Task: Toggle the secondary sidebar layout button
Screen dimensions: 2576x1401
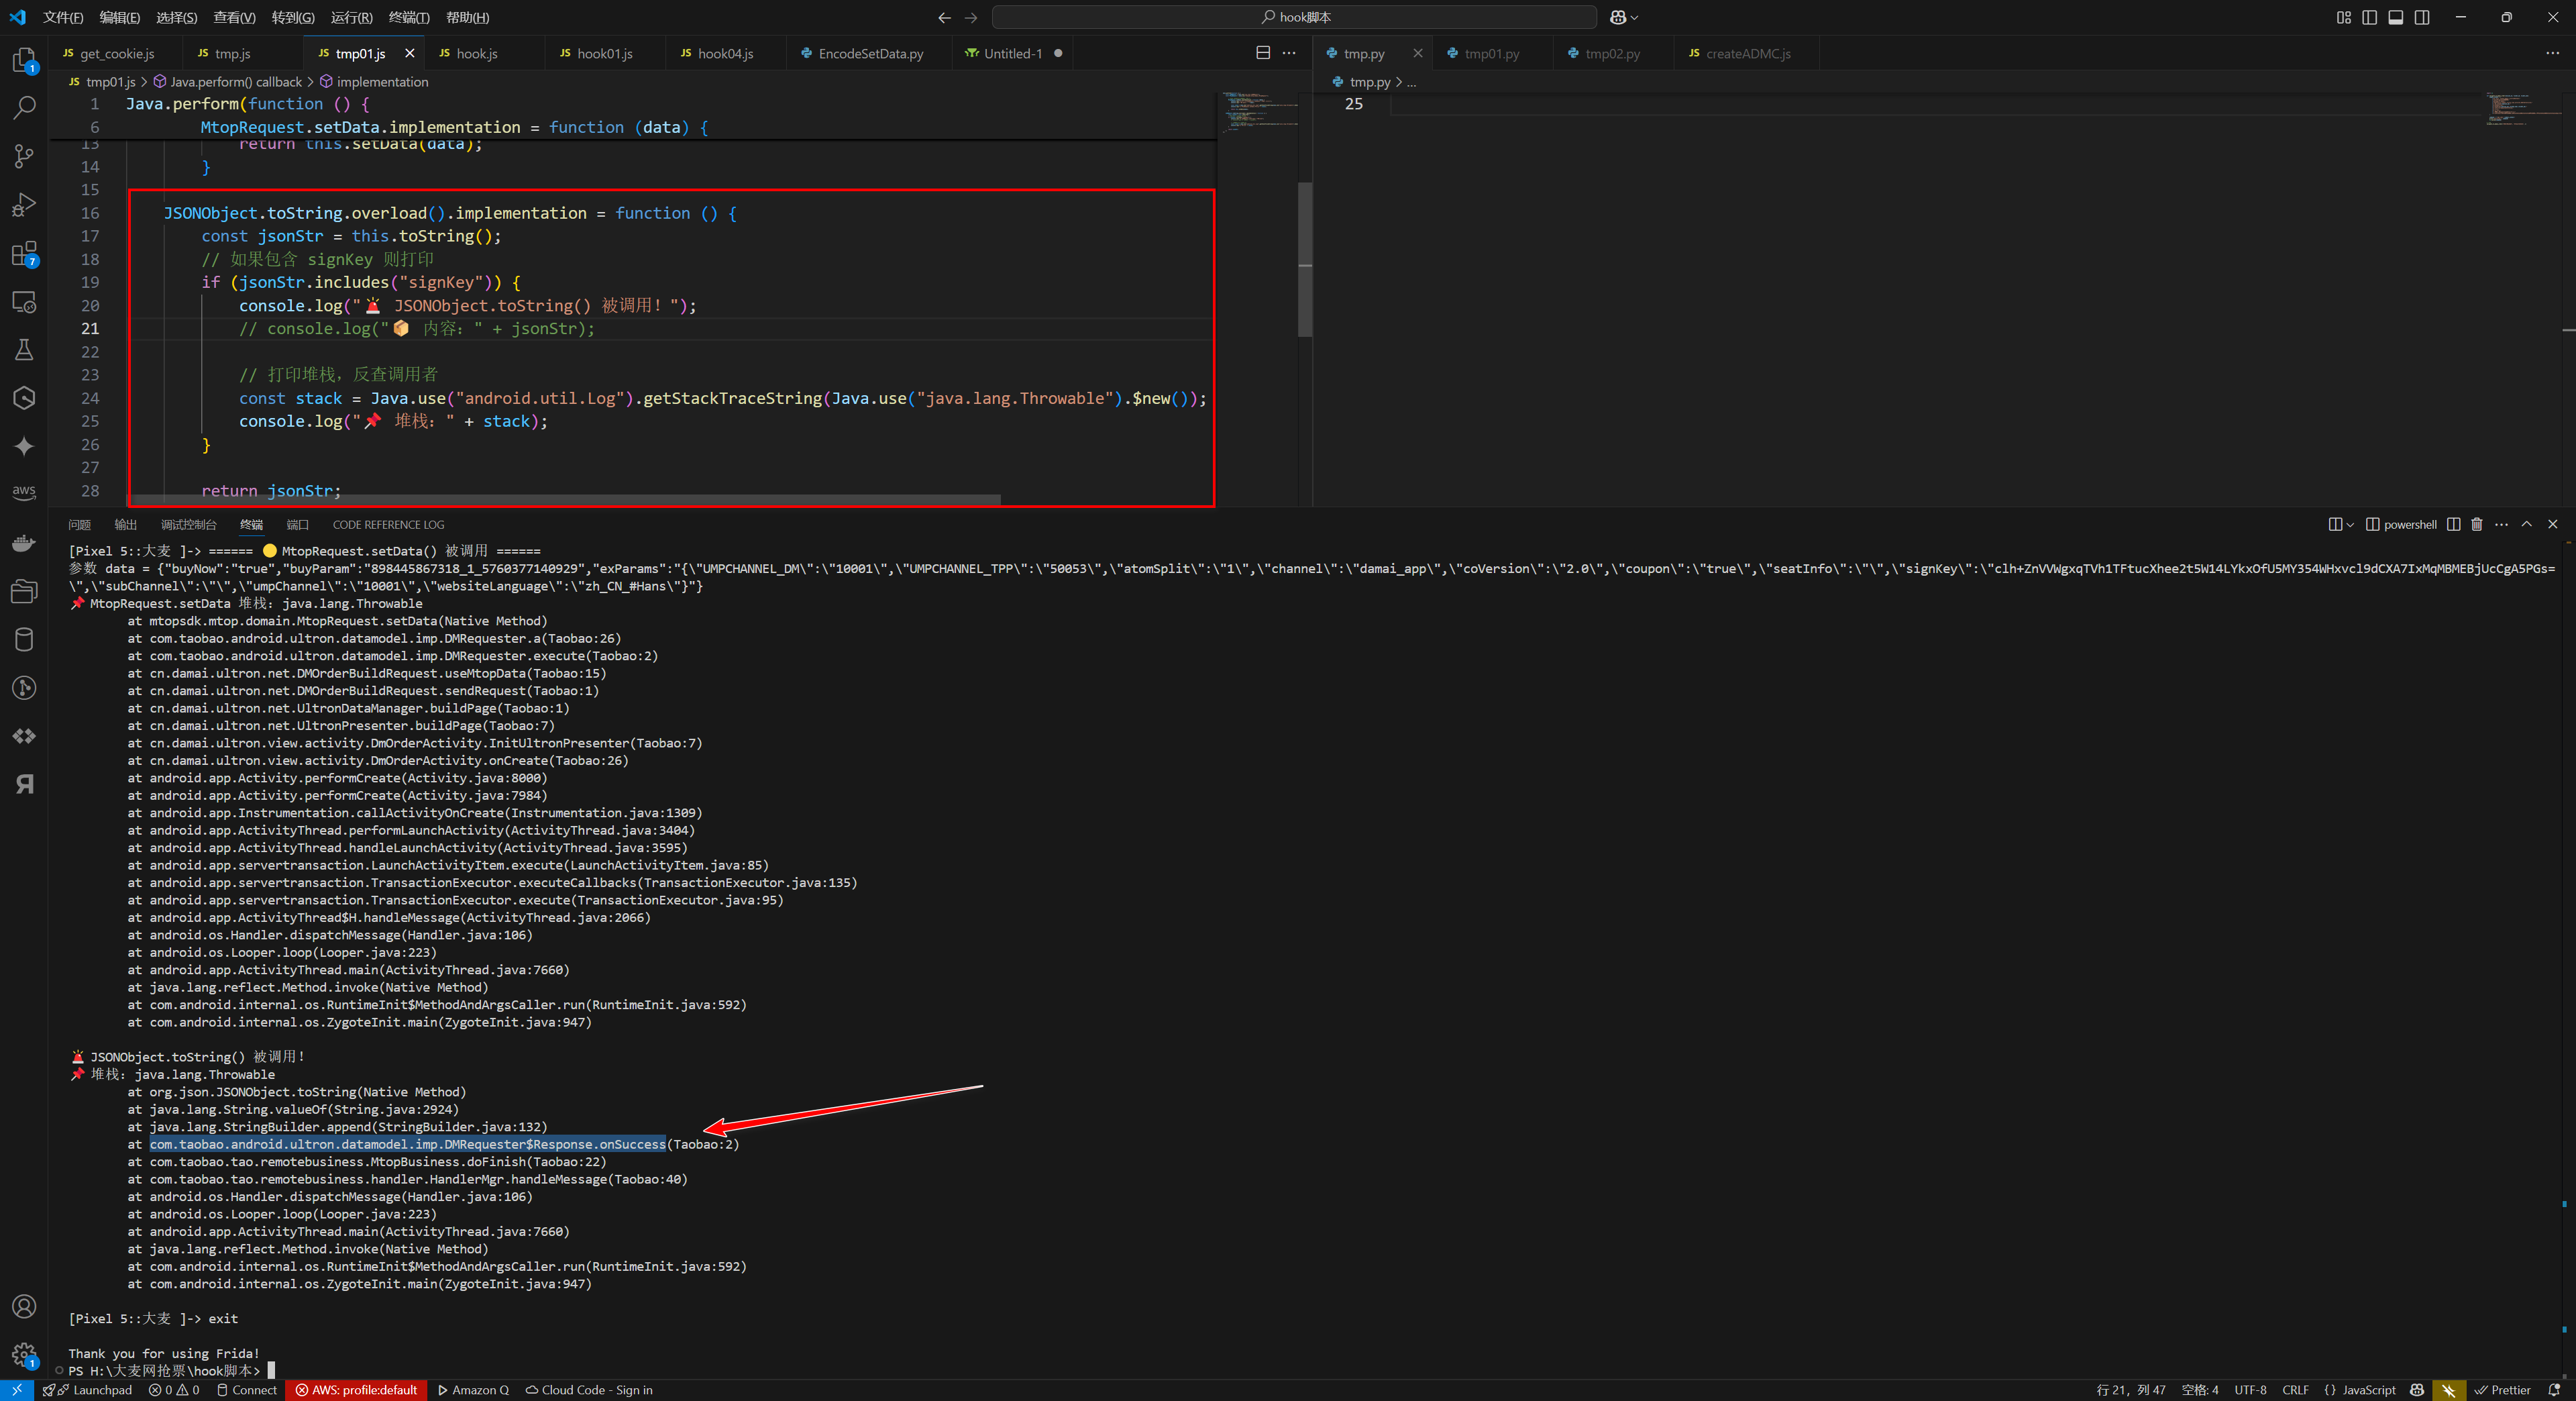Action: click(2422, 17)
